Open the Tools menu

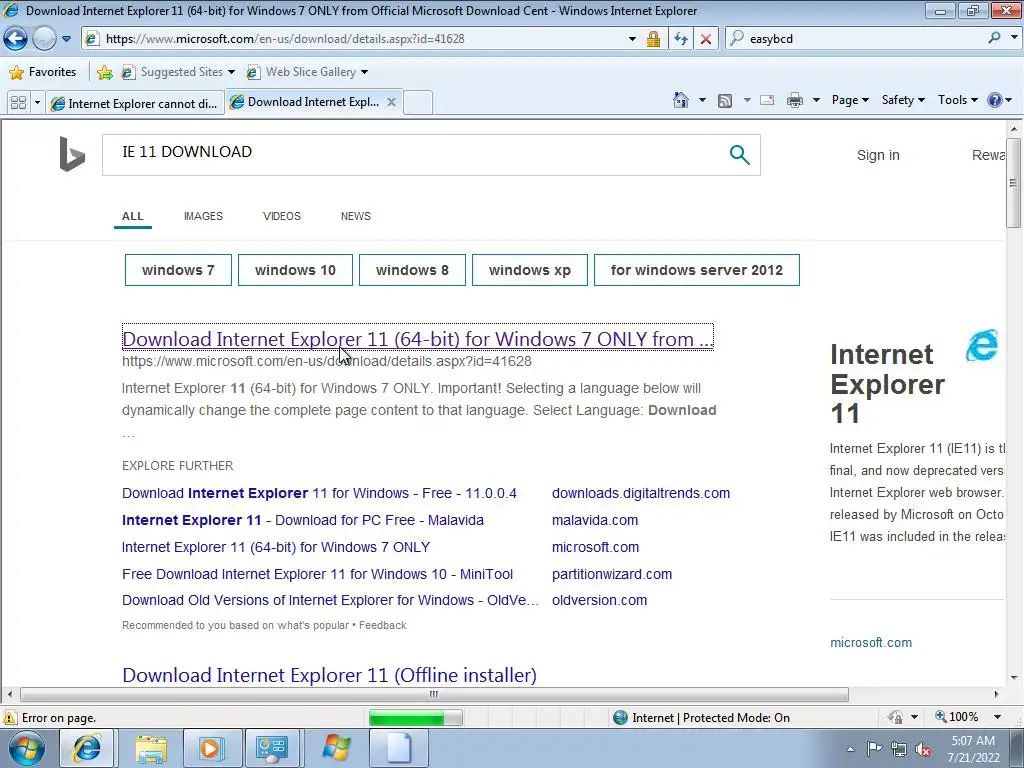coord(957,100)
